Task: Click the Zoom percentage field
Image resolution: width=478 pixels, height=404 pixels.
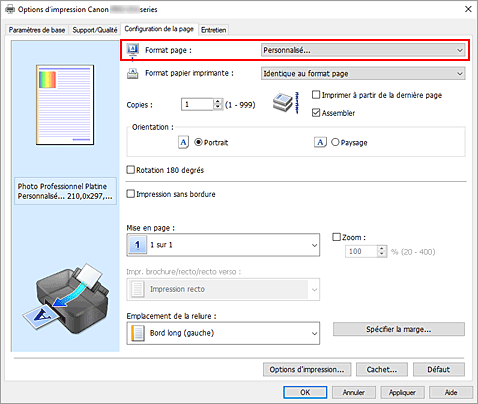Action: (361, 251)
